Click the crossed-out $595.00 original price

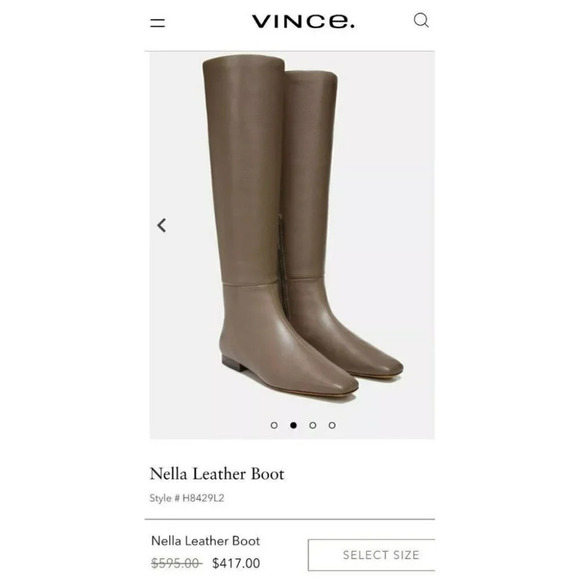[176, 563]
